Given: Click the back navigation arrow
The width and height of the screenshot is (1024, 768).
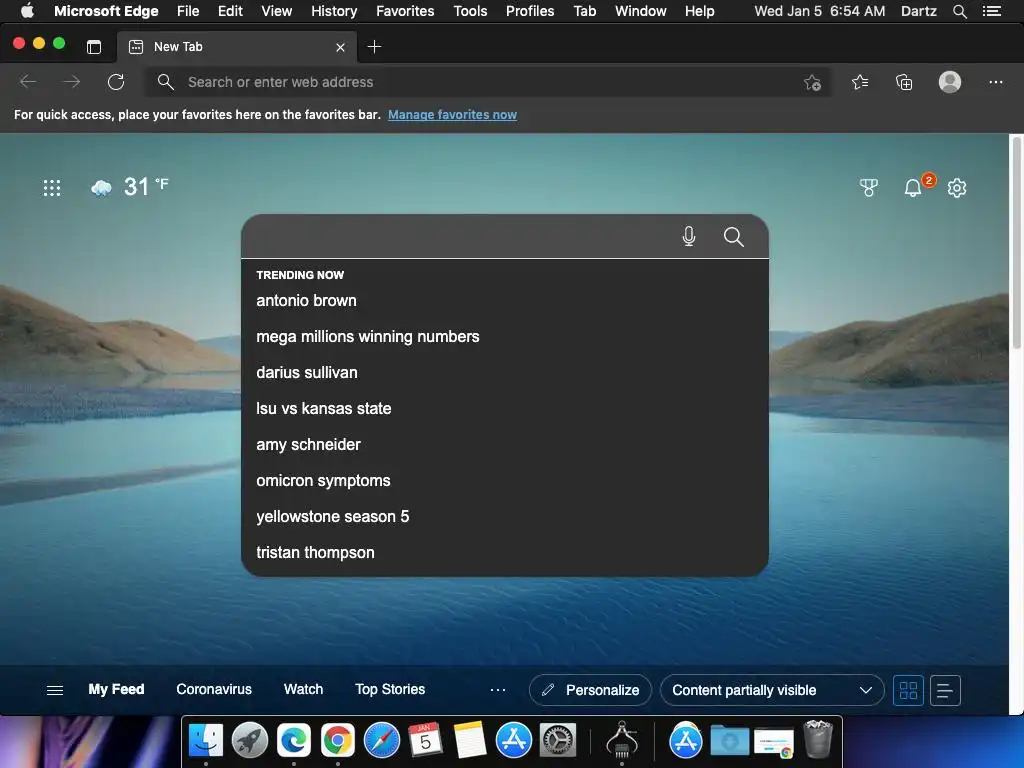Looking at the screenshot, I should pos(28,82).
